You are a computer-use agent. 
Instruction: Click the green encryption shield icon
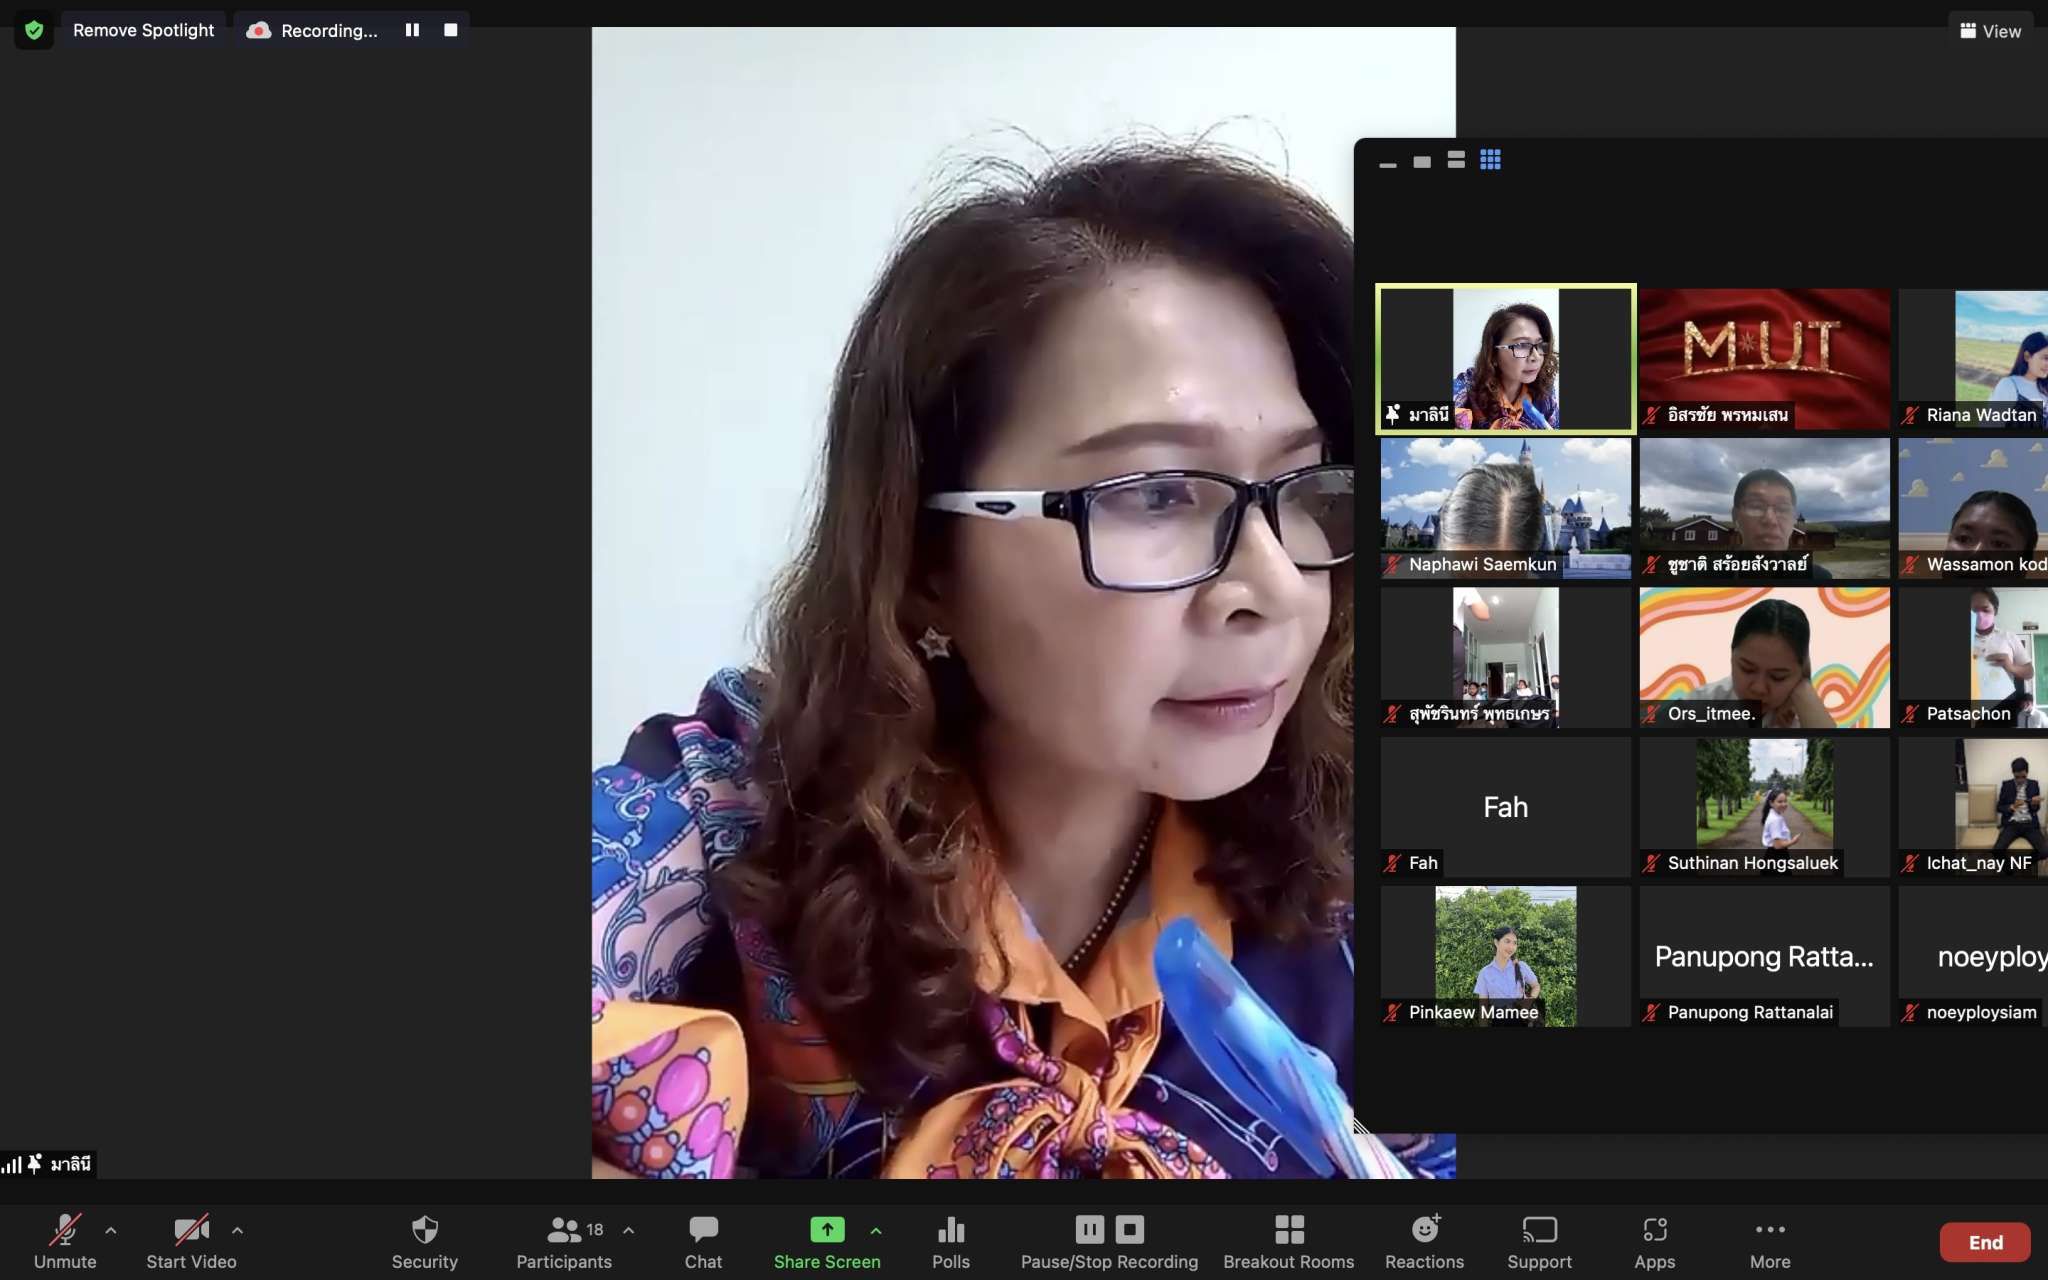click(34, 30)
